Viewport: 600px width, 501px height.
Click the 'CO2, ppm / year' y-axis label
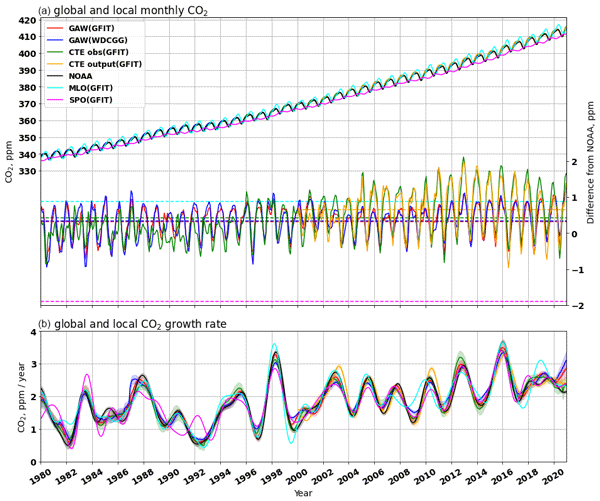9,397
